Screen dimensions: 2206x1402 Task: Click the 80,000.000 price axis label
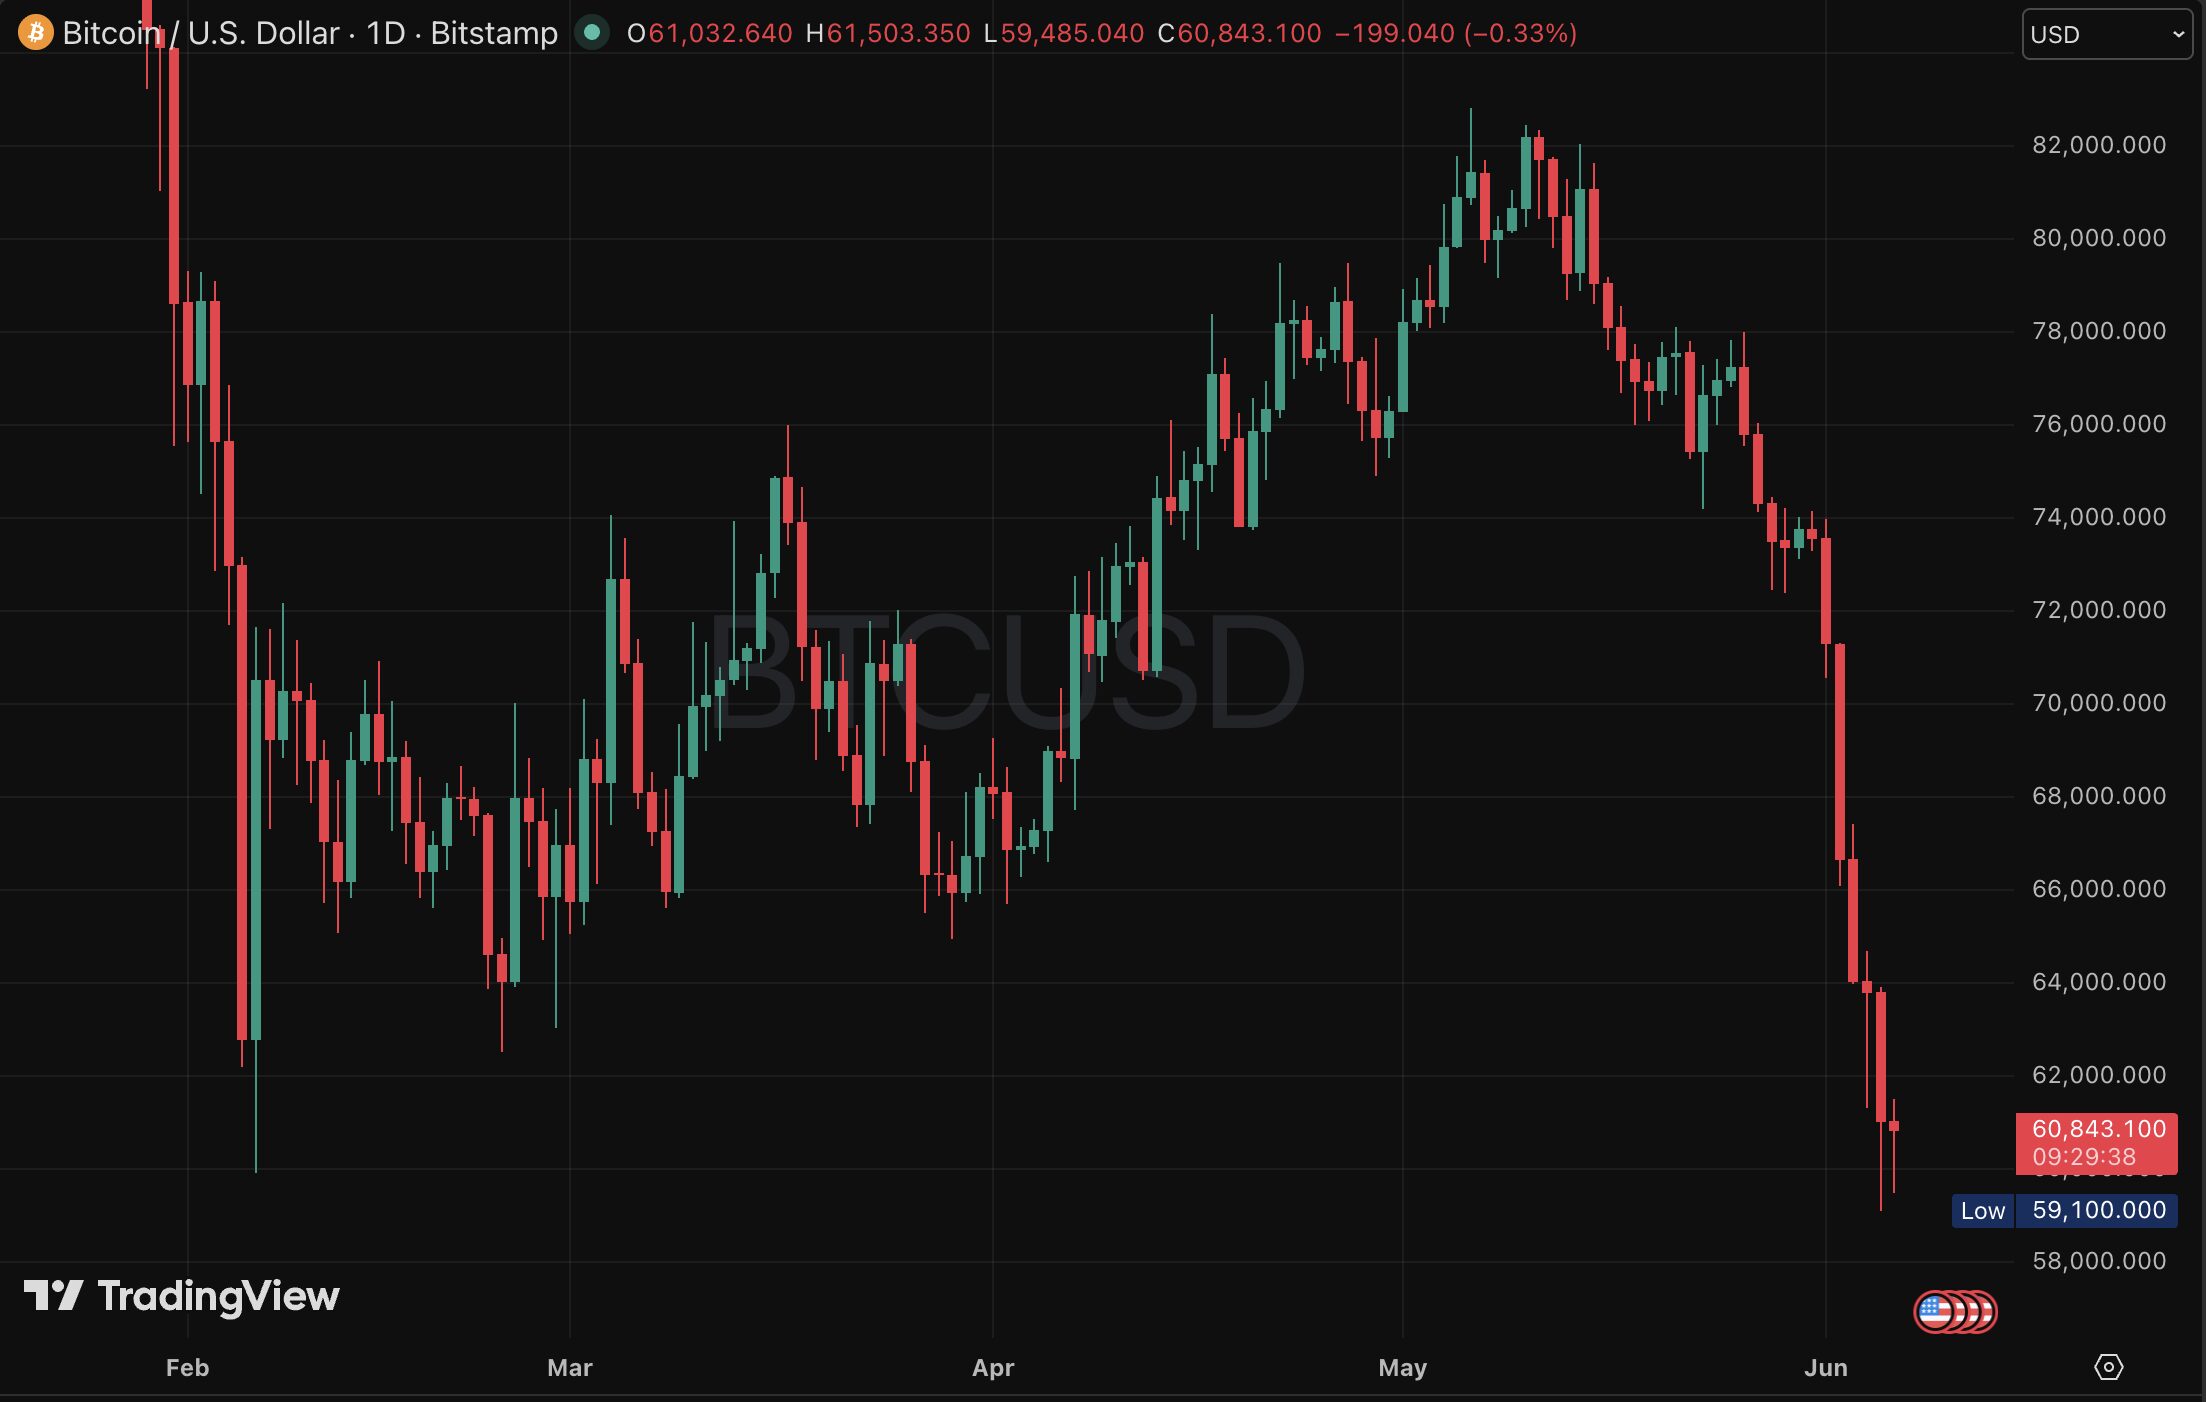[2099, 238]
